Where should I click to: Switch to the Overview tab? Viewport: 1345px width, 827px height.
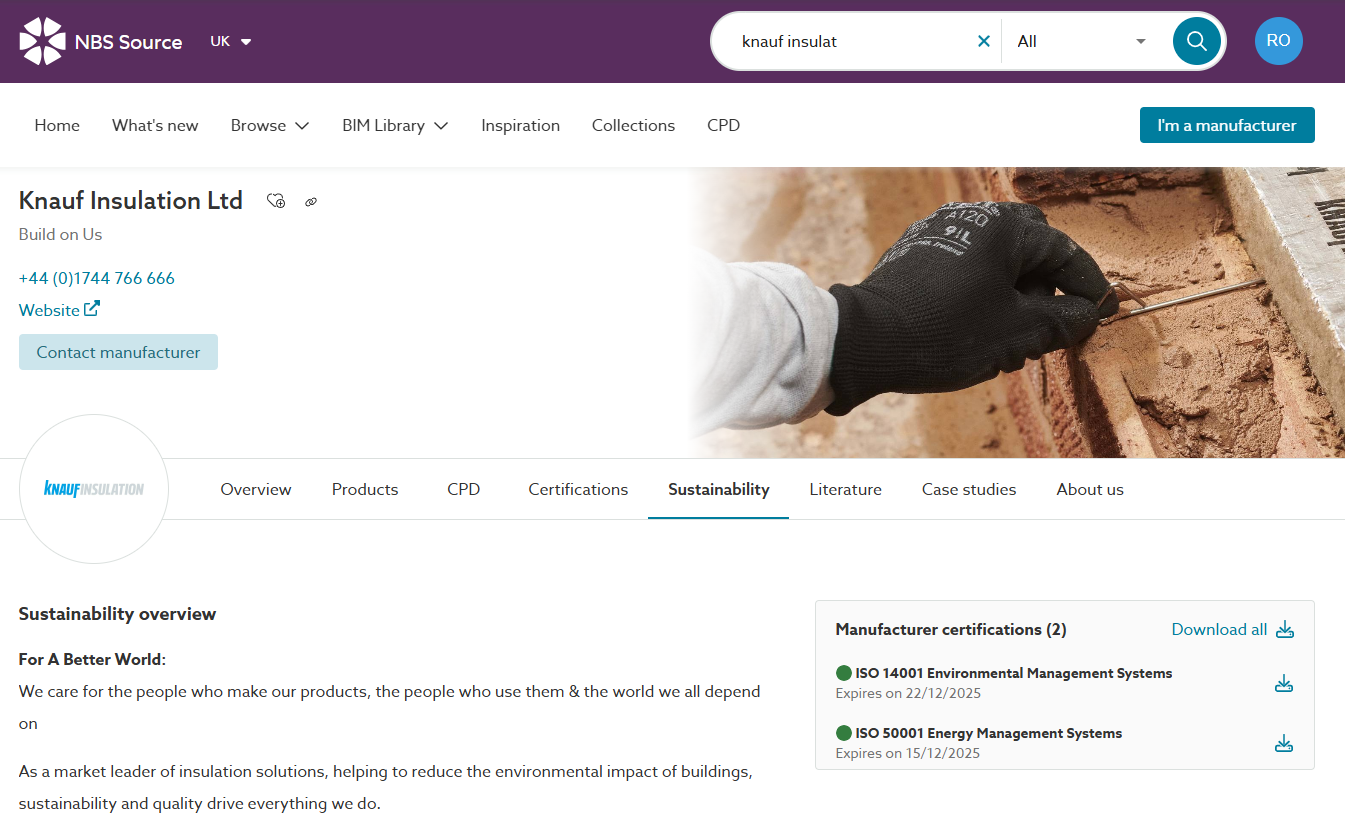click(256, 489)
